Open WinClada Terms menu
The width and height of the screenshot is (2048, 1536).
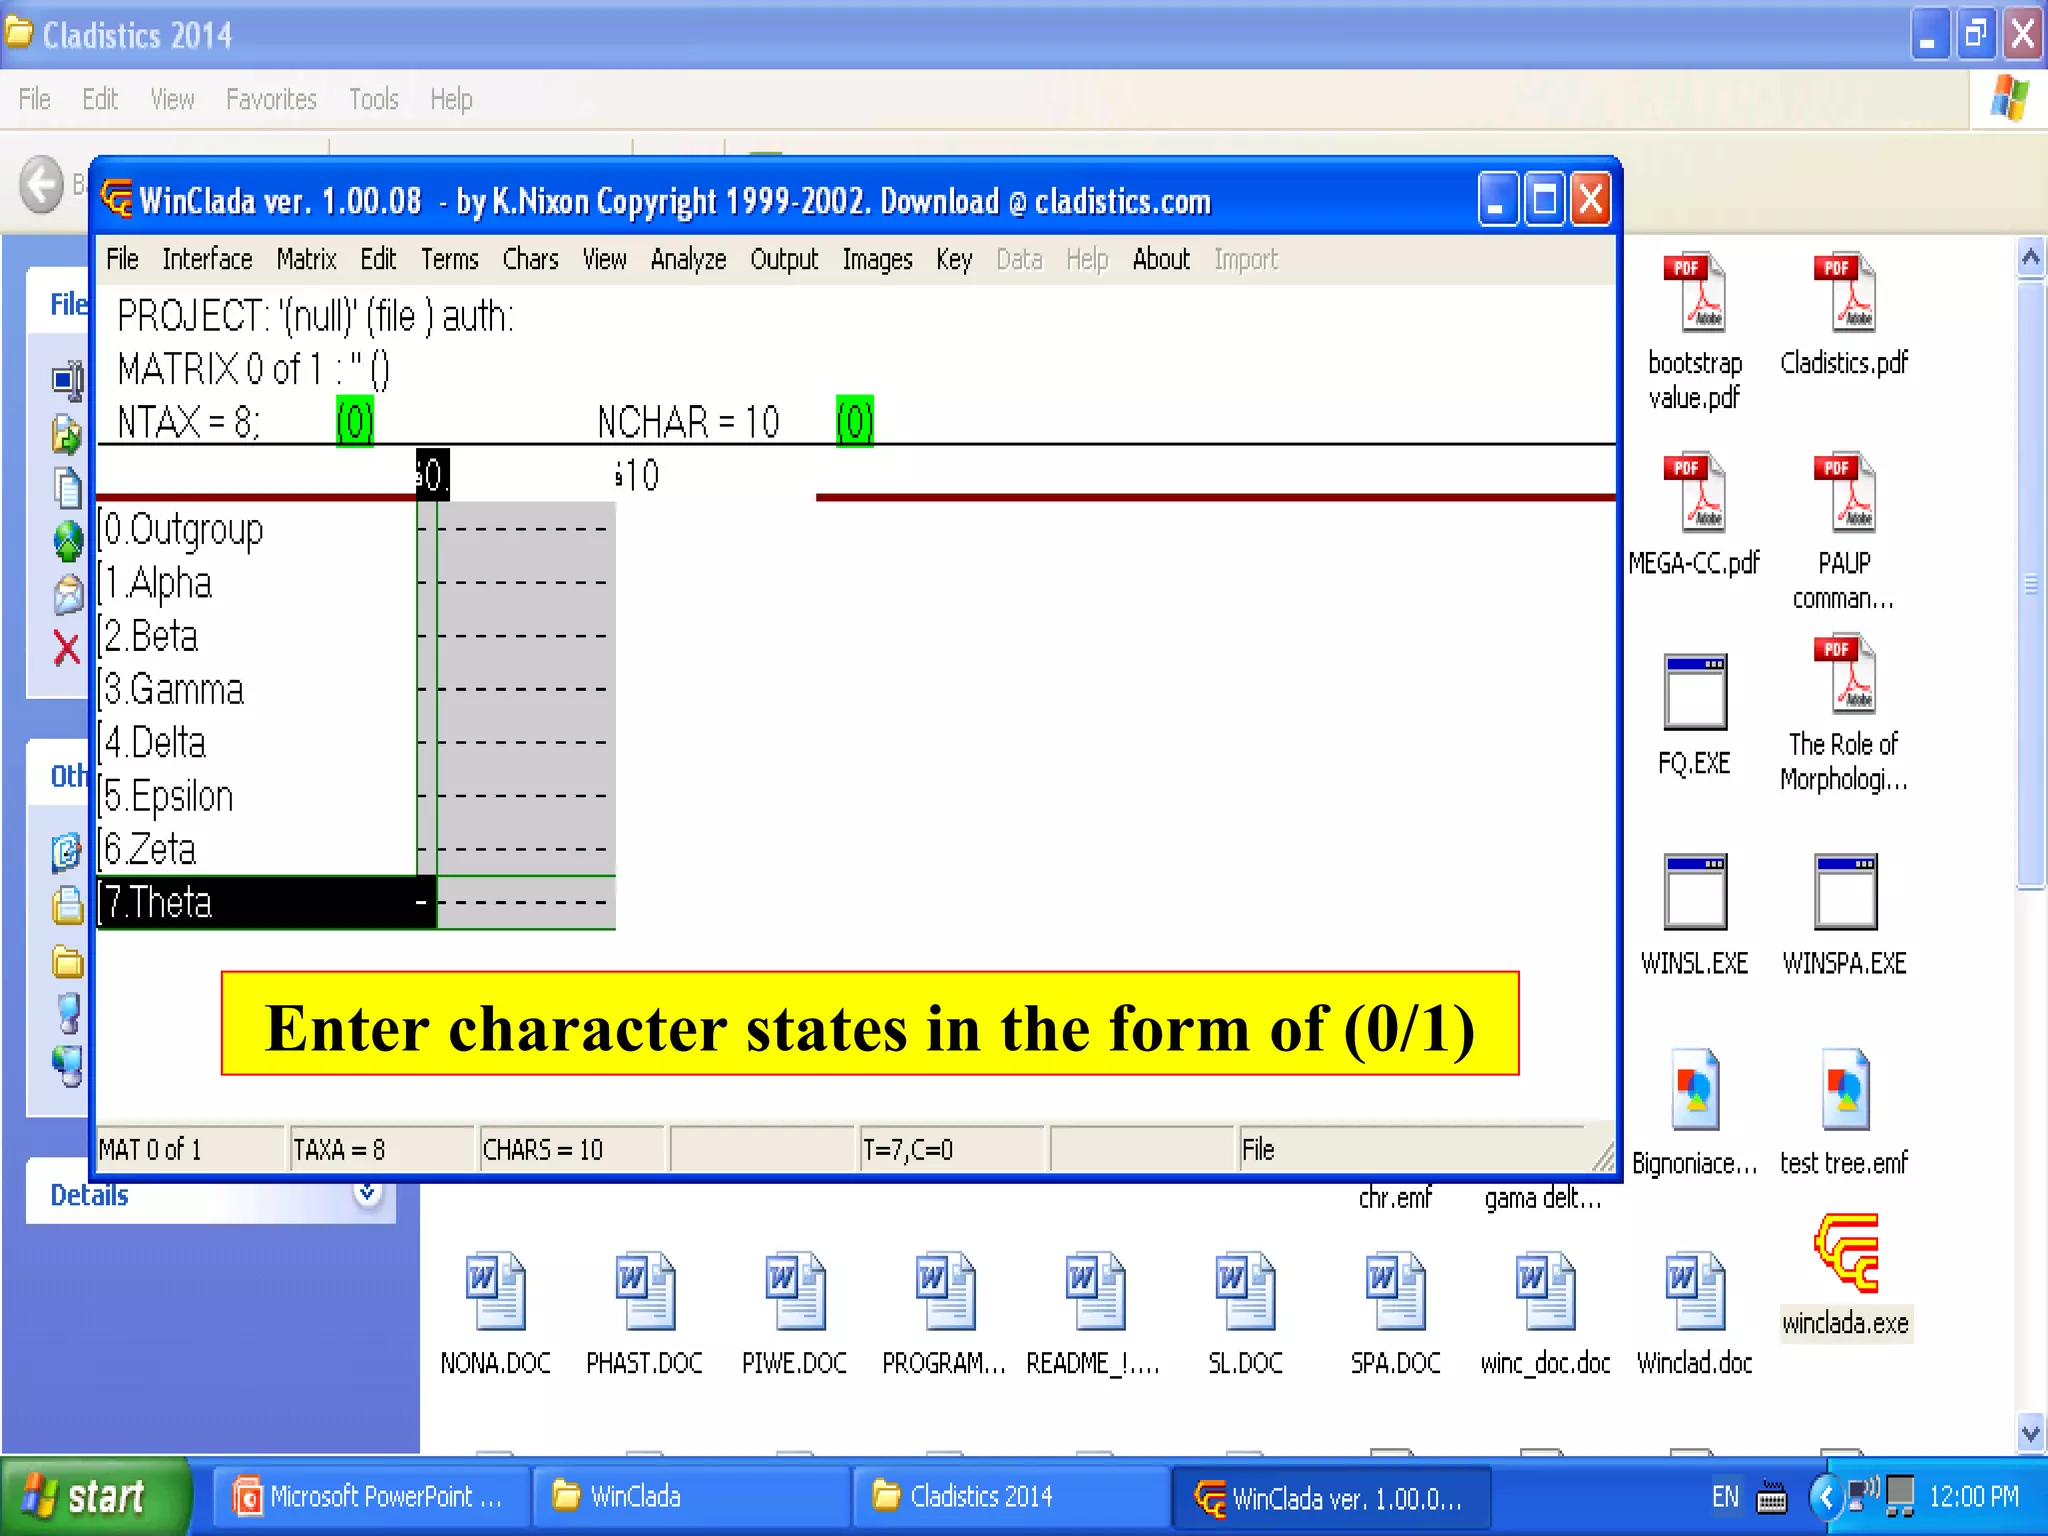[450, 260]
